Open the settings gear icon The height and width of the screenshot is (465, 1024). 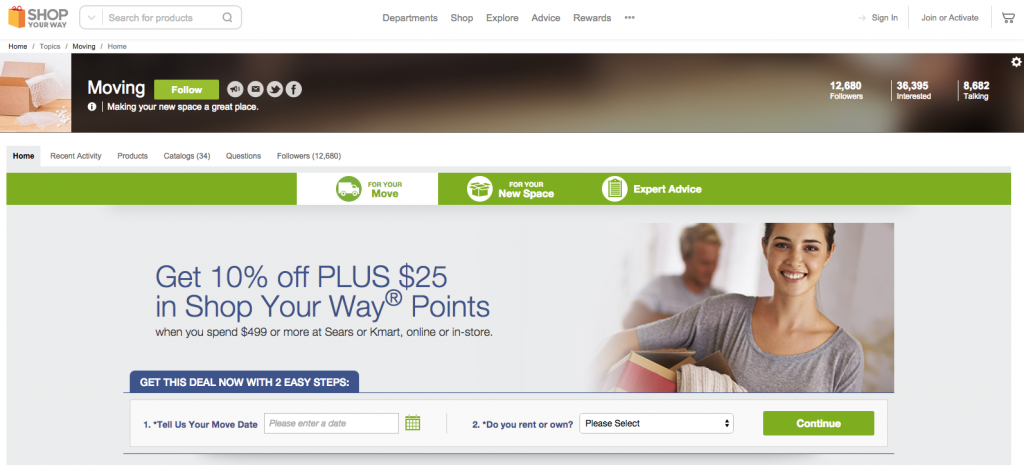[1016, 62]
